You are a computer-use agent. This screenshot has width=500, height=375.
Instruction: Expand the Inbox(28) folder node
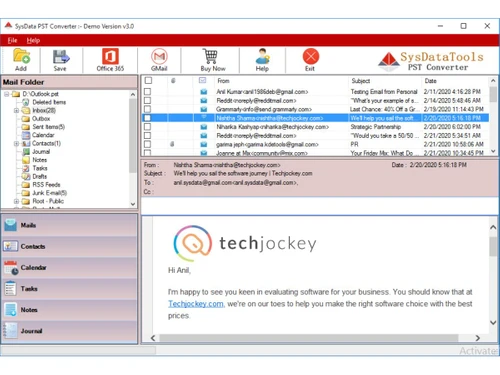[x=16, y=110]
